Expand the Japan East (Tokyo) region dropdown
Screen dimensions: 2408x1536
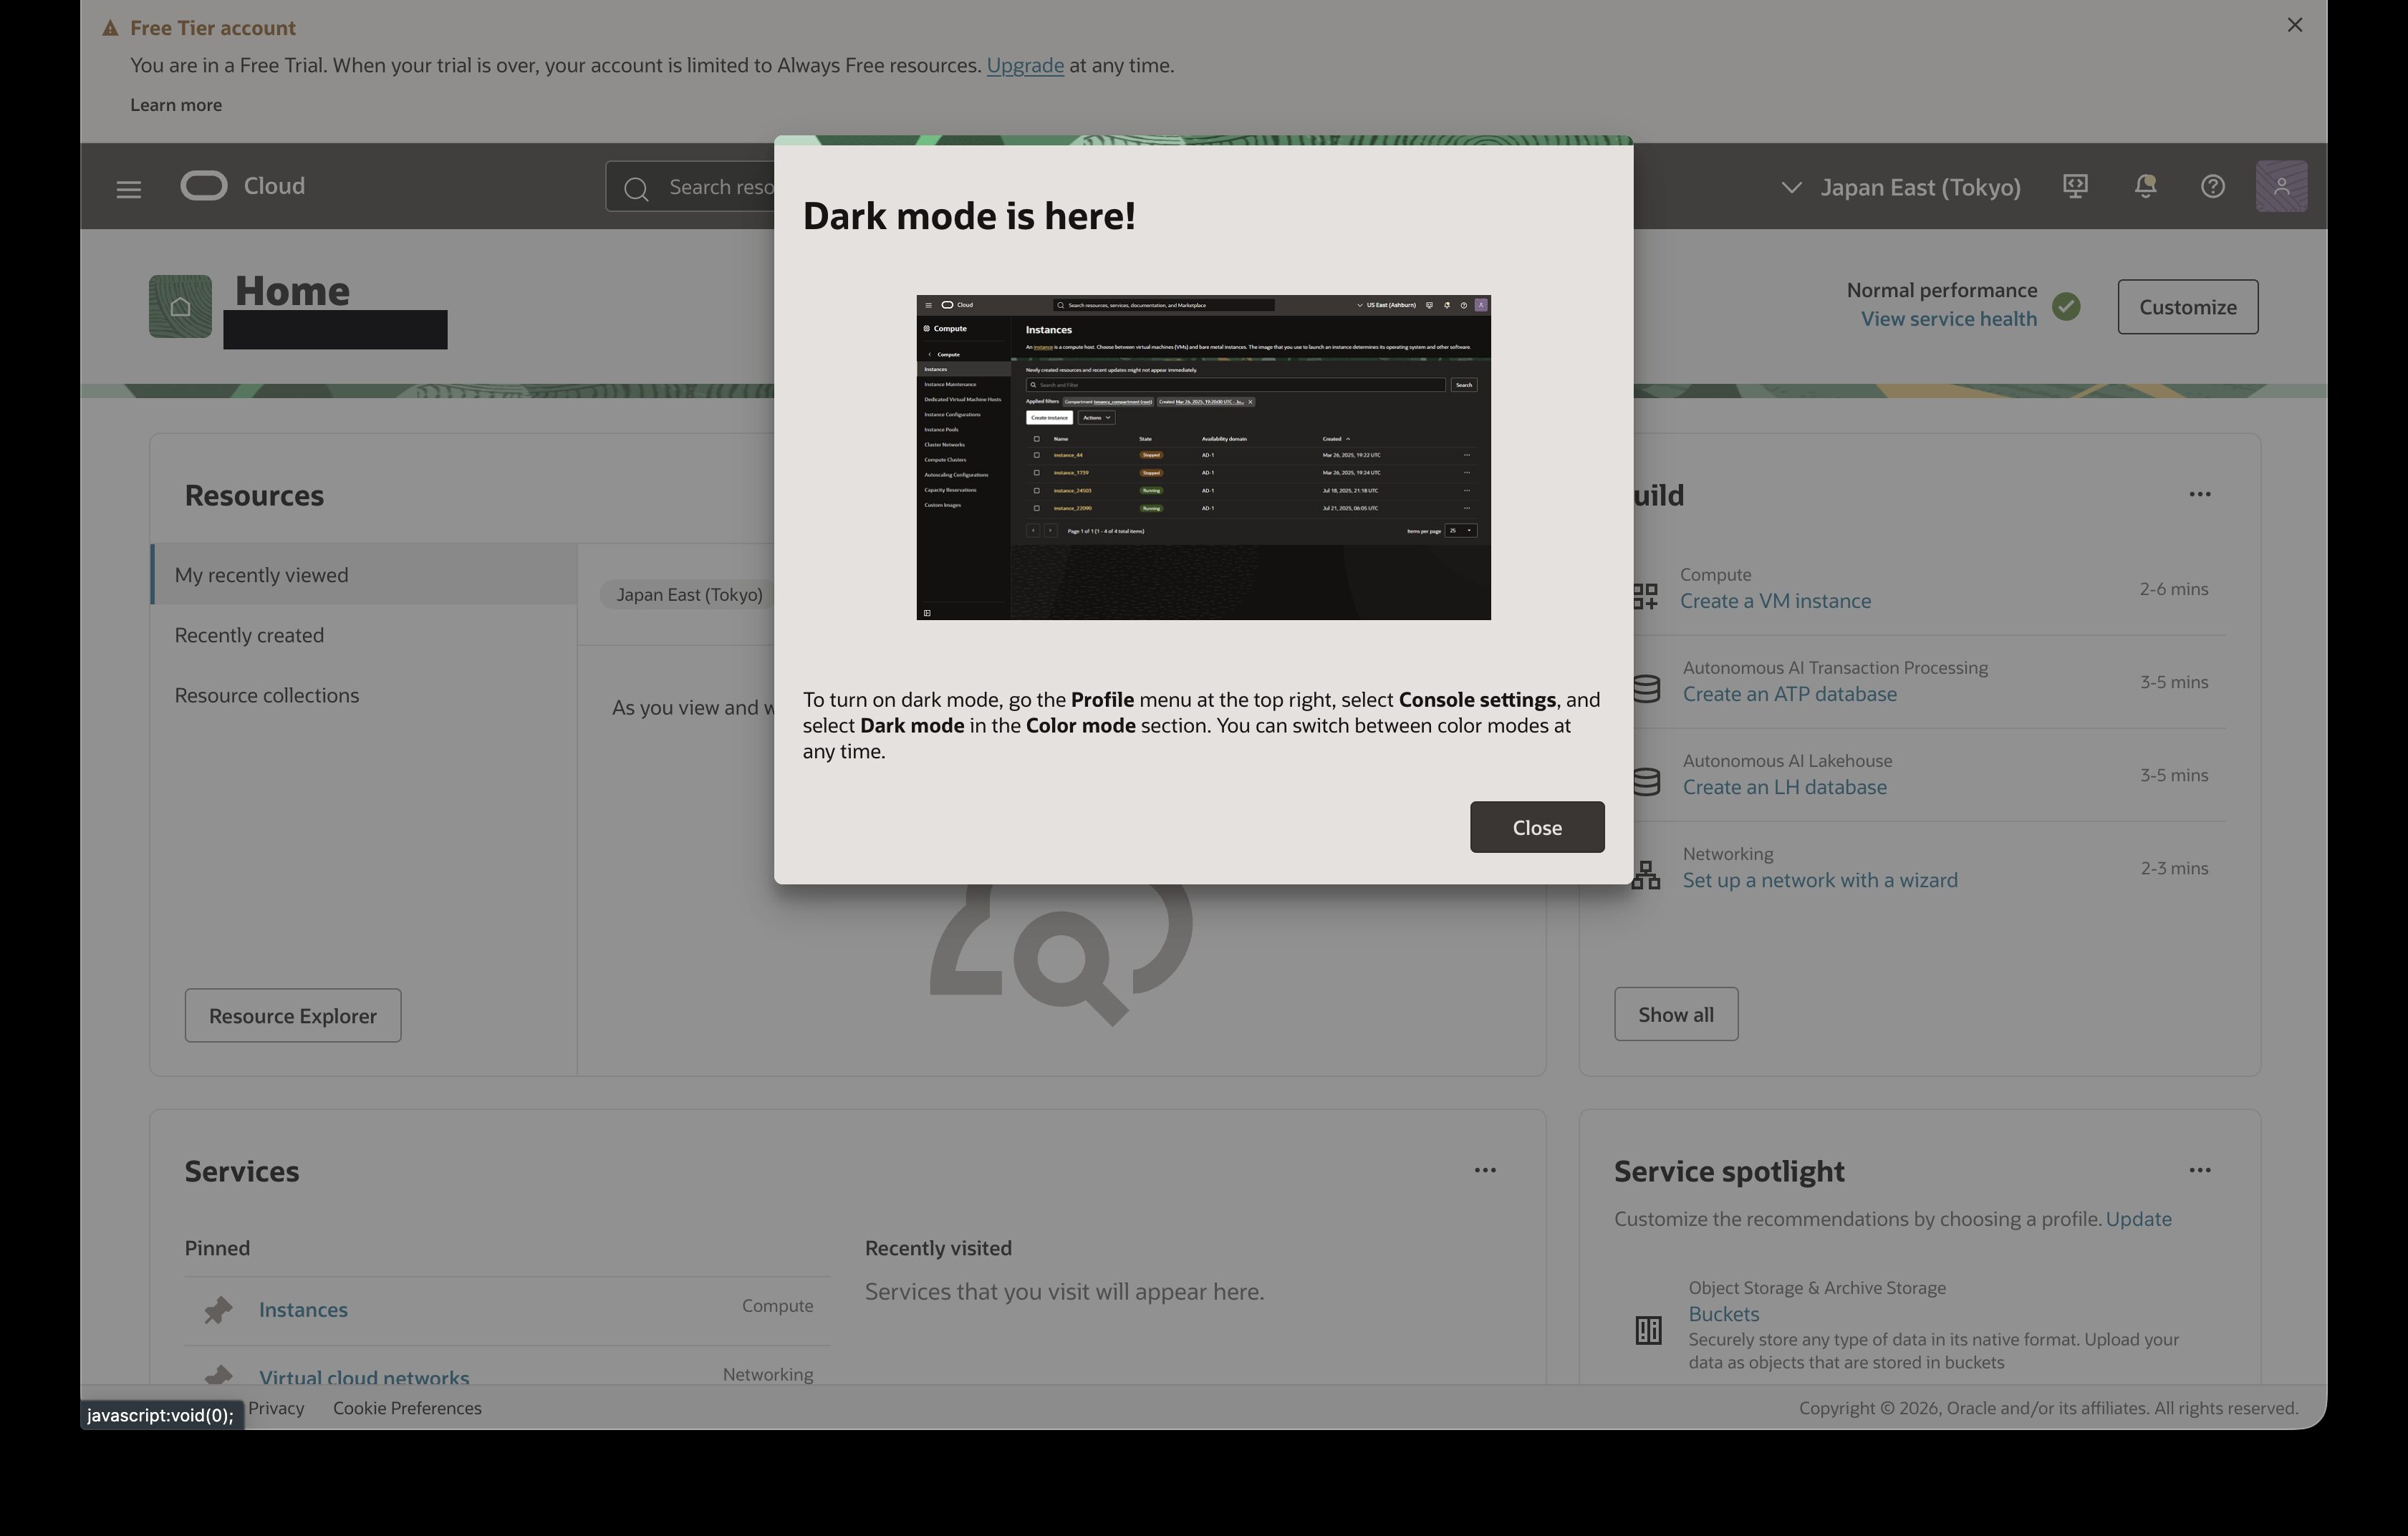click(1901, 187)
